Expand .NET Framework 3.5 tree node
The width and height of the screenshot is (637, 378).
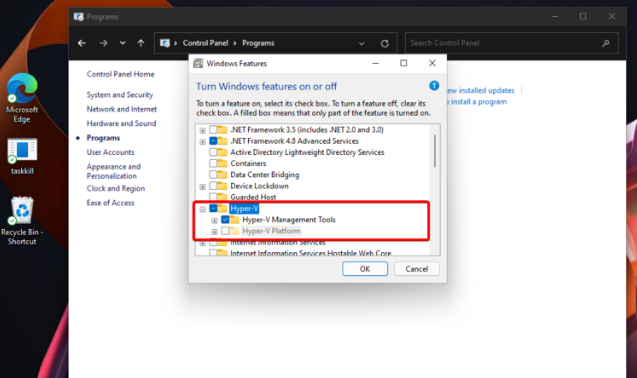tap(202, 130)
